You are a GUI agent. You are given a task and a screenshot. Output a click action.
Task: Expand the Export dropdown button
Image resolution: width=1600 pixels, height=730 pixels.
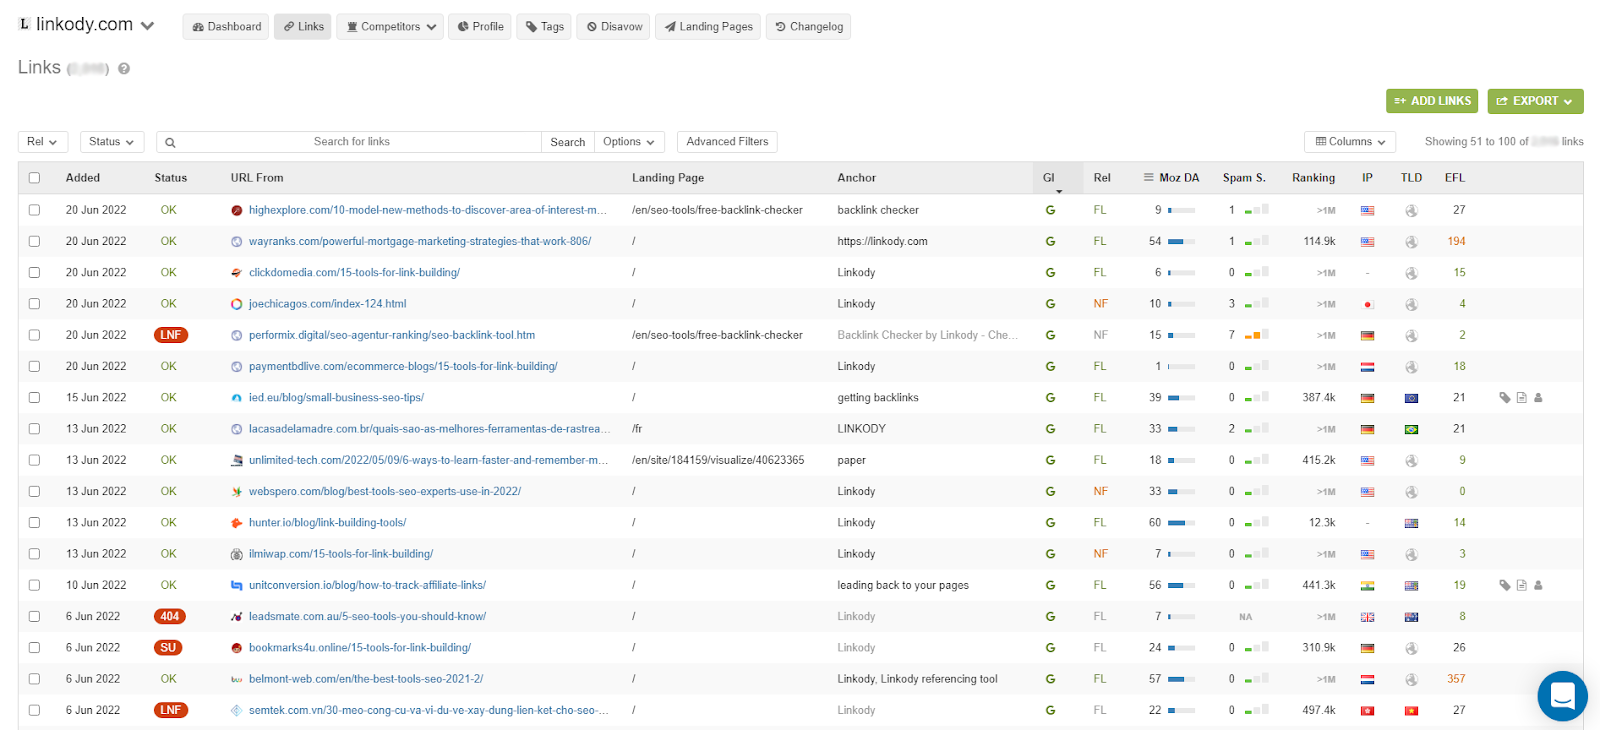click(x=1535, y=101)
